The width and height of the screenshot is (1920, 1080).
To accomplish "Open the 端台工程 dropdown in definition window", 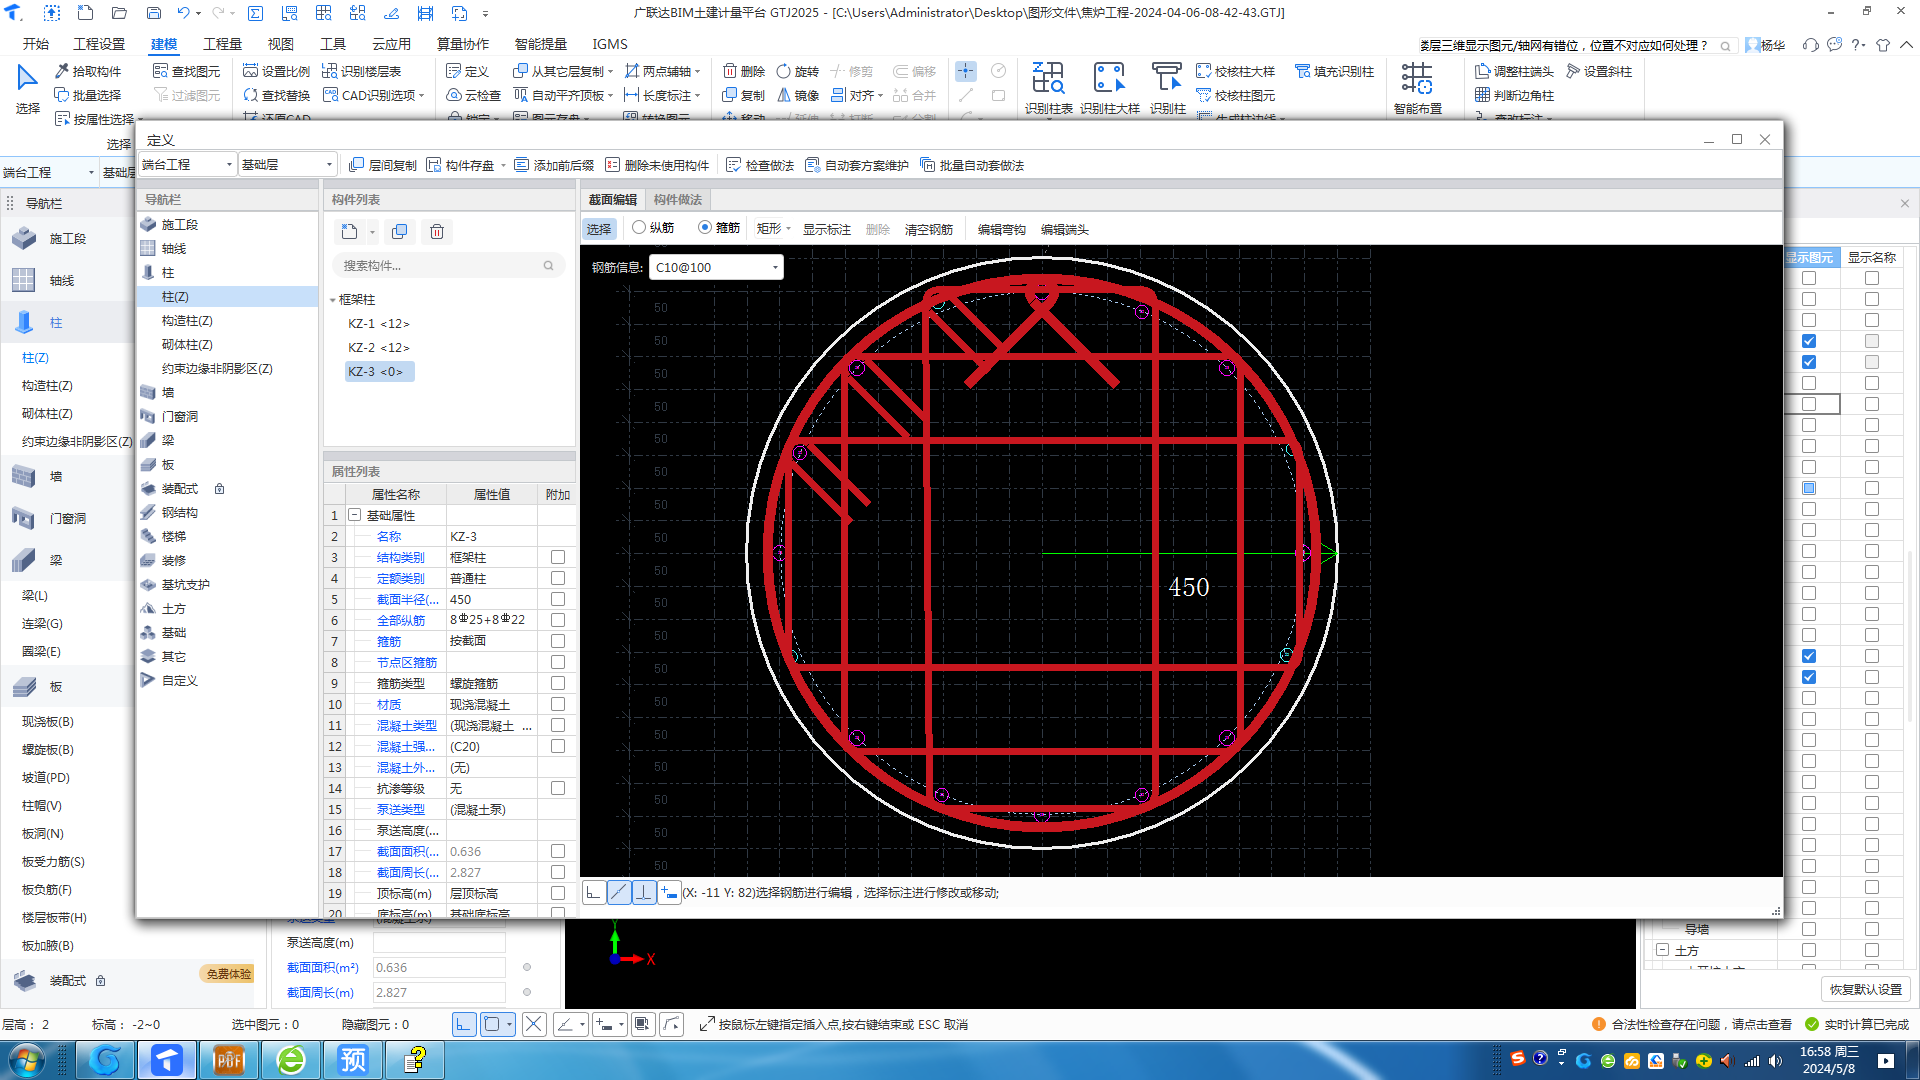I will (x=187, y=165).
